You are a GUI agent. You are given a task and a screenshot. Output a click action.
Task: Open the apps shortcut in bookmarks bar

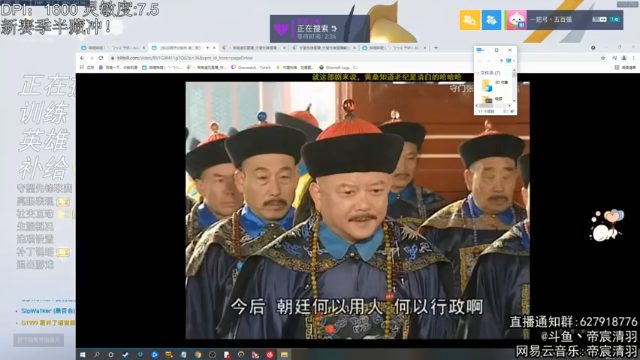point(87,67)
